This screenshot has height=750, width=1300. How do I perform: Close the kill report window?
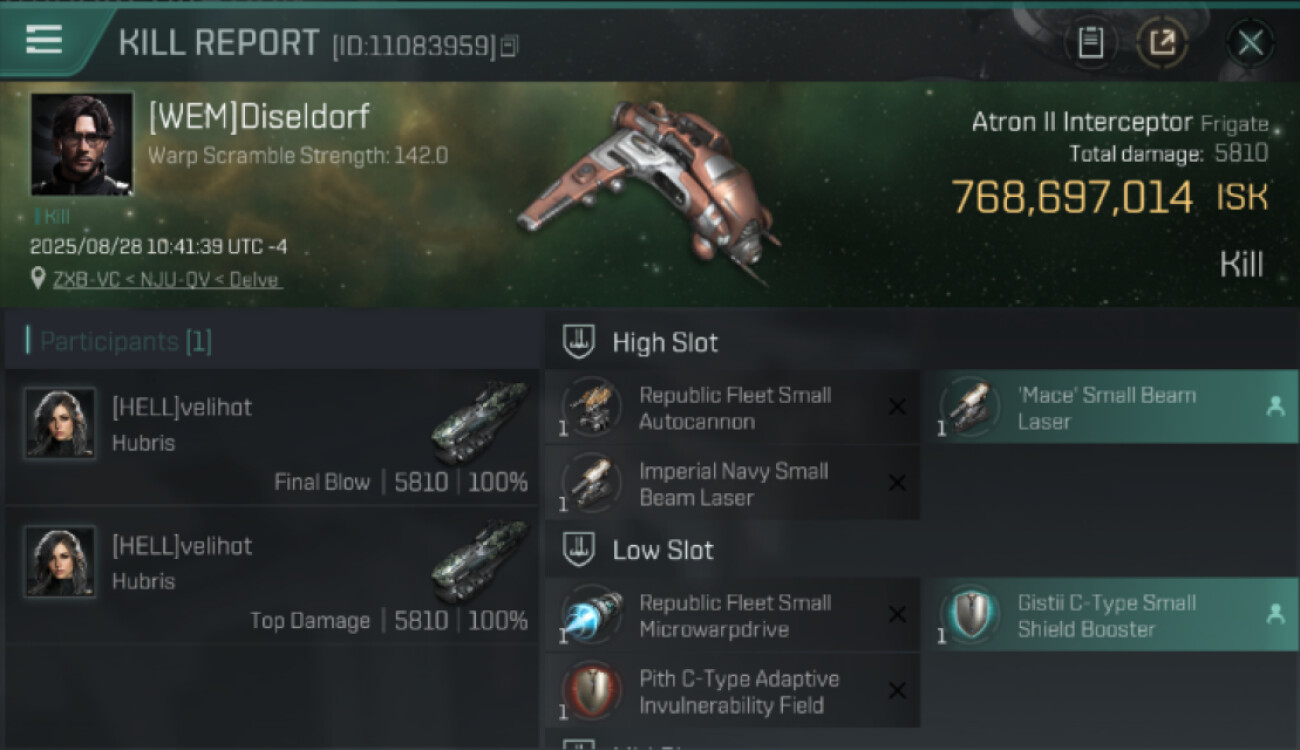coord(1250,43)
